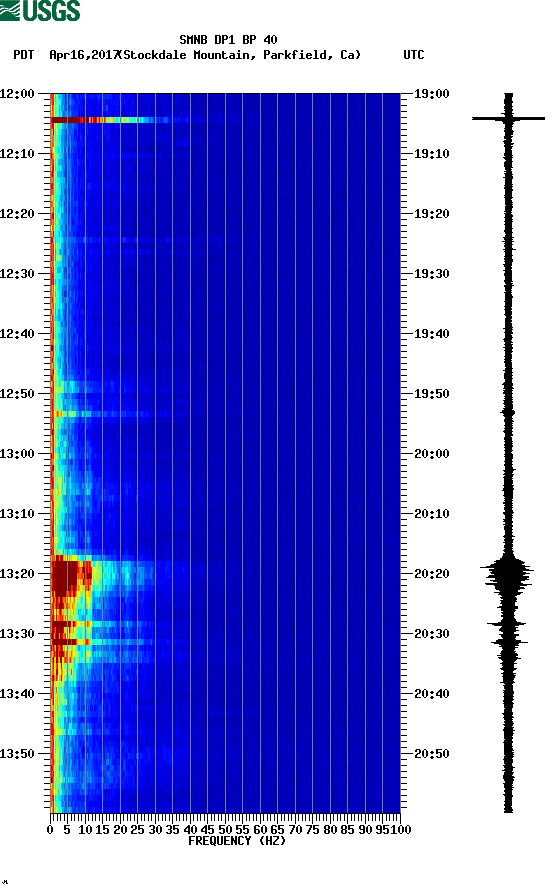Click the "12:40" PDT time label
Screen dimensions: 552x893
tap(17, 333)
